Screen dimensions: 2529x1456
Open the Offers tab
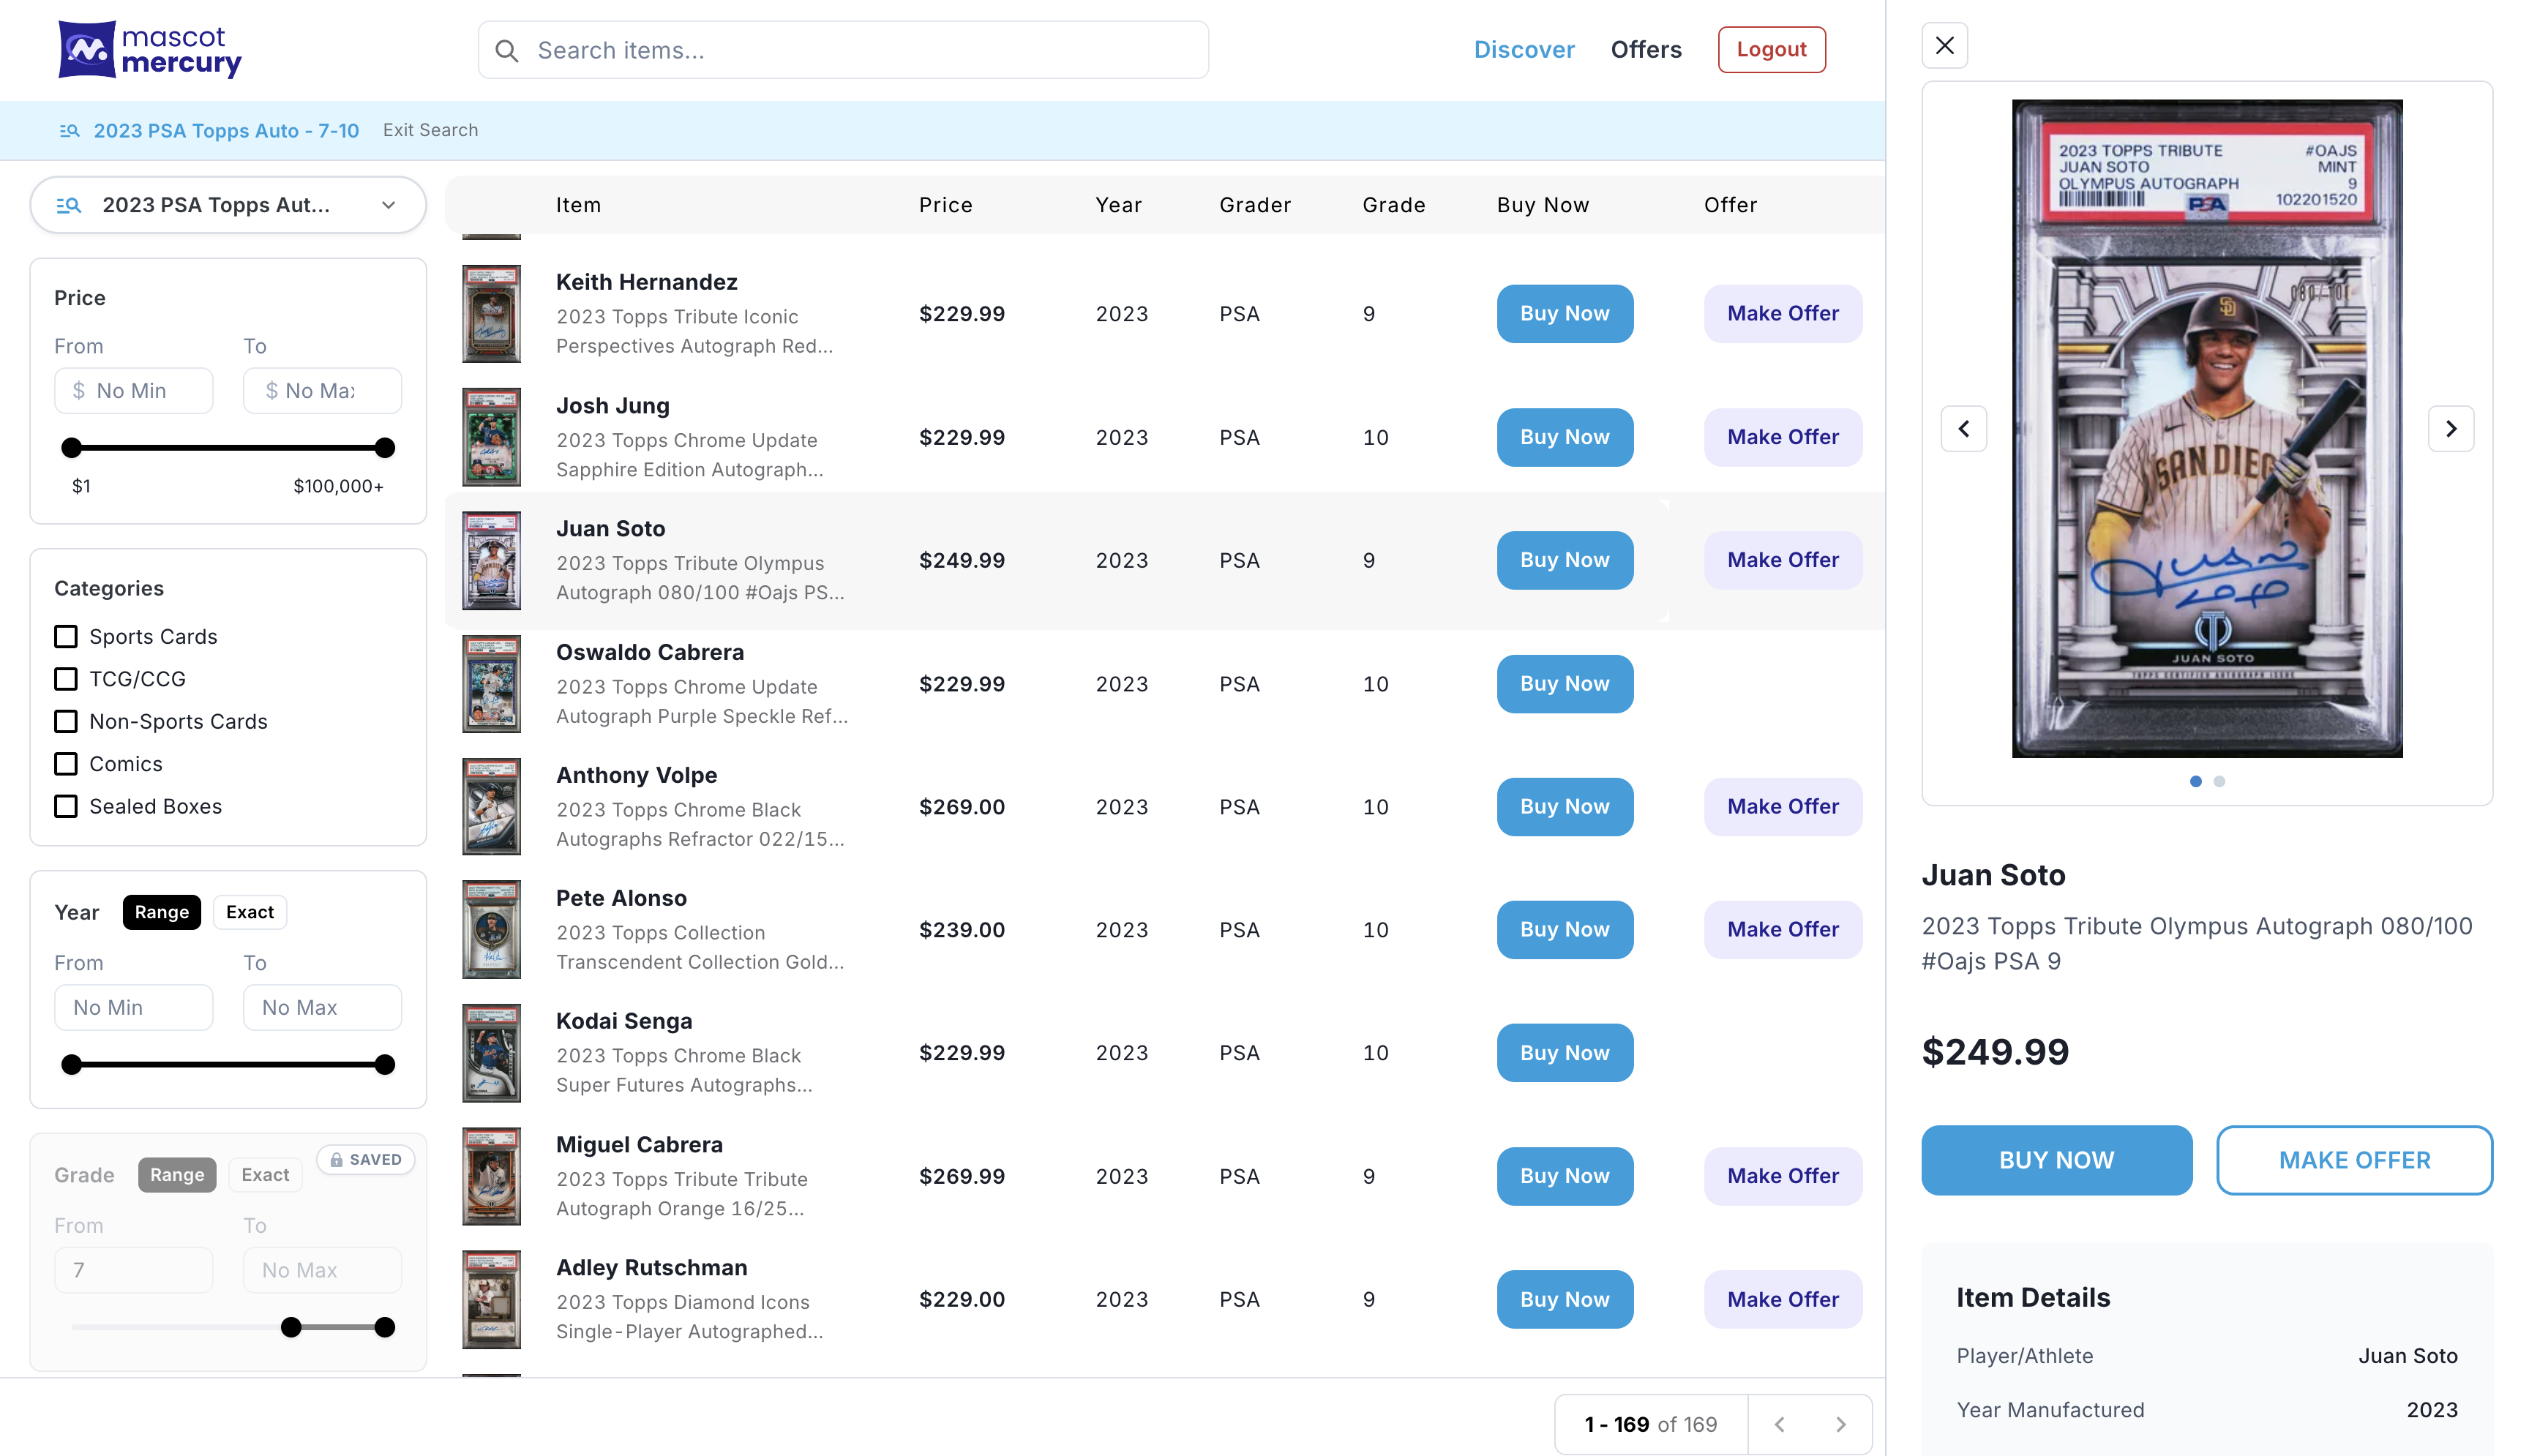1646,49
